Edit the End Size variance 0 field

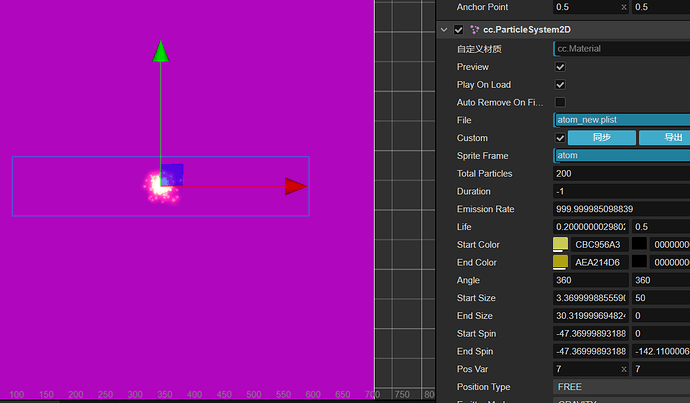point(661,315)
